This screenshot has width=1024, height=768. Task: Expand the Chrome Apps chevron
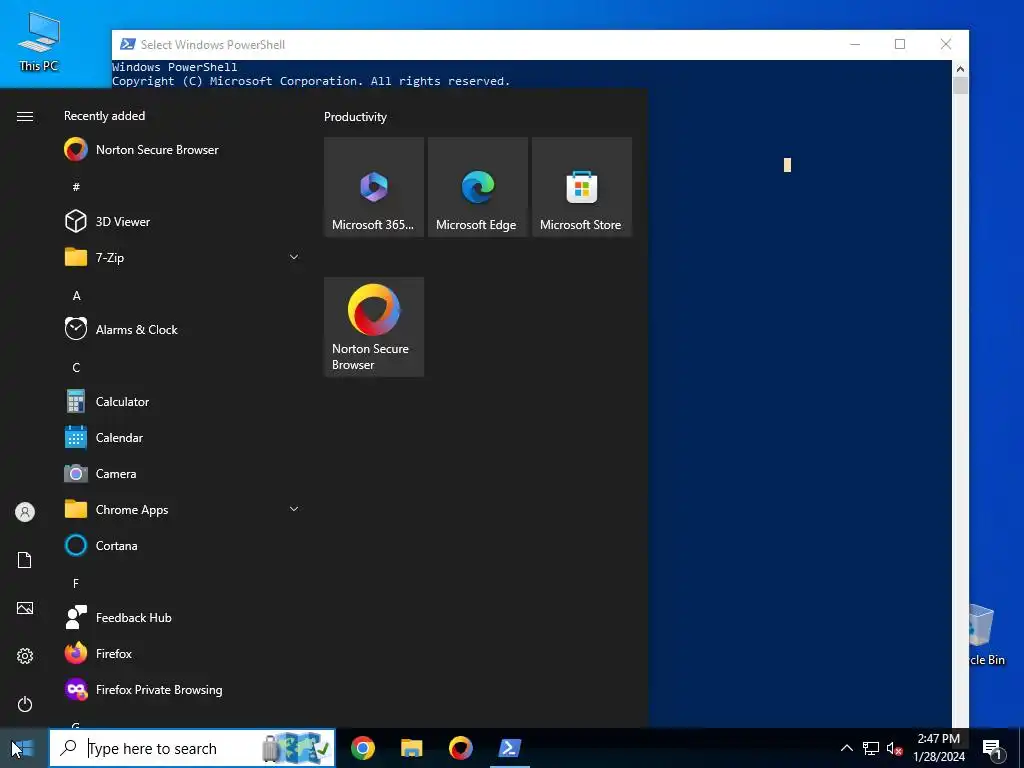pyautogui.click(x=294, y=509)
